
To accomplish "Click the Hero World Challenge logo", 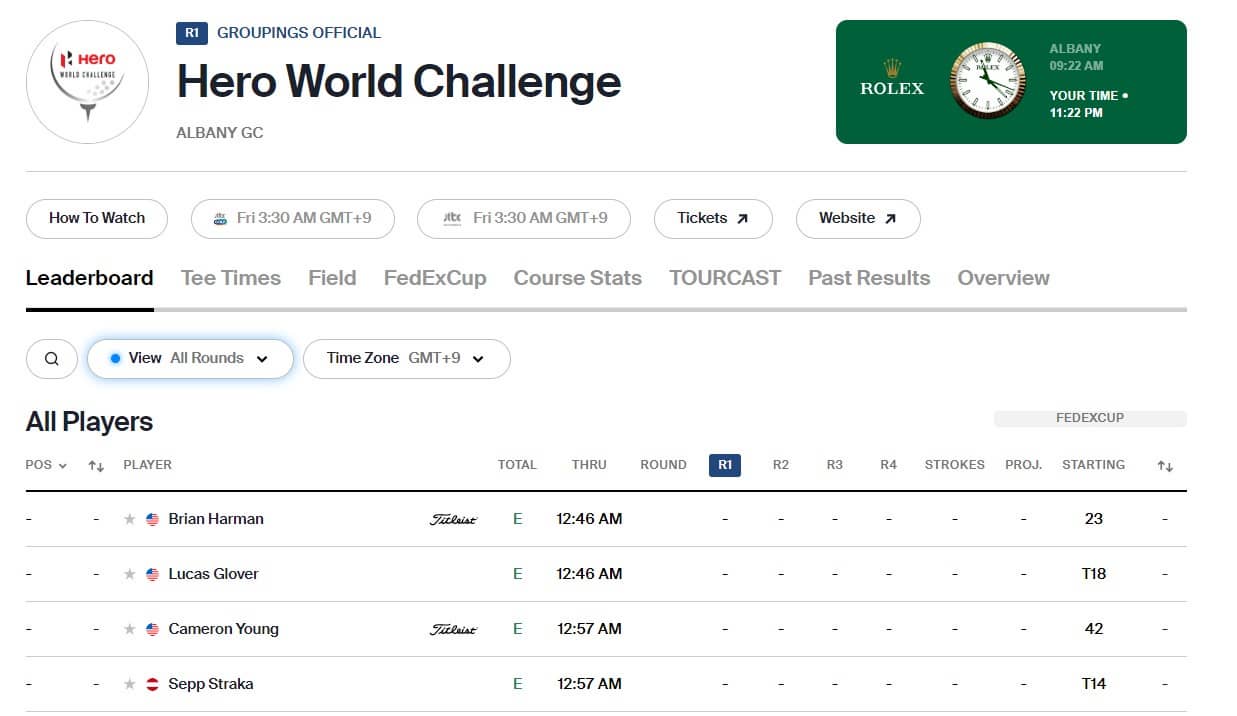I will coord(88,82).
